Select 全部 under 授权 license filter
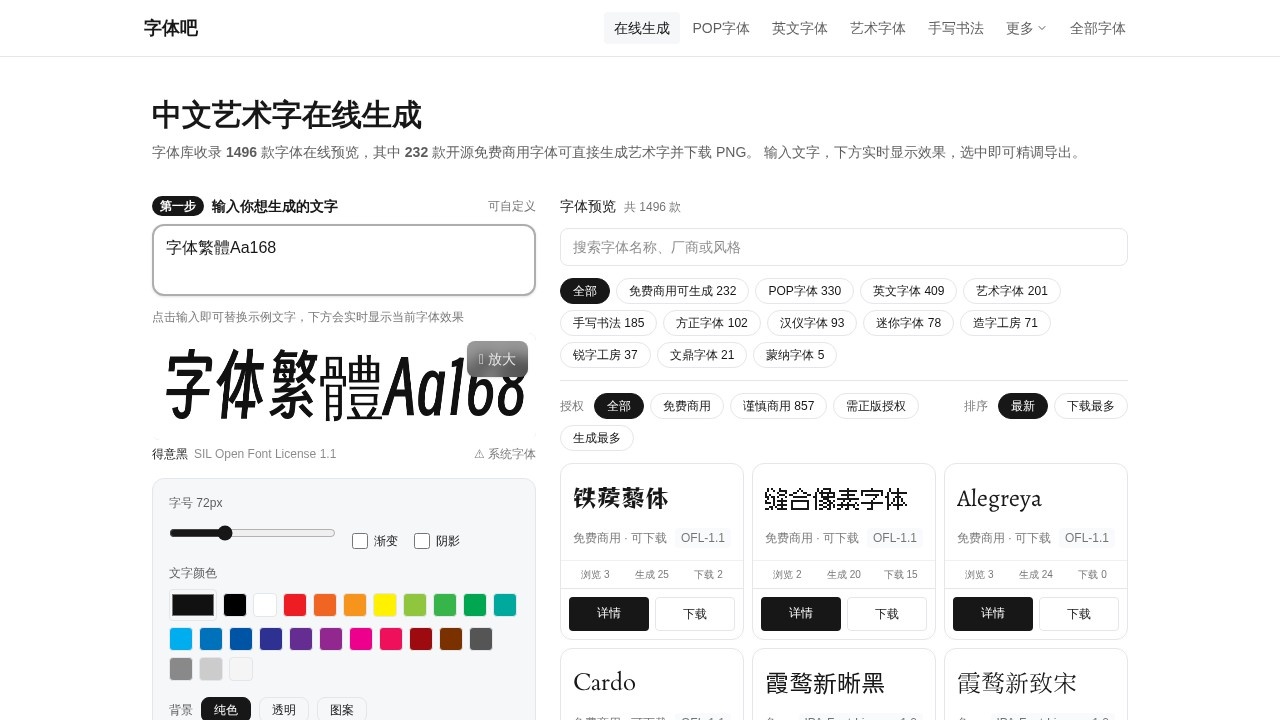1280x720 pixels. pyautogui.click(x=619, y=406)
